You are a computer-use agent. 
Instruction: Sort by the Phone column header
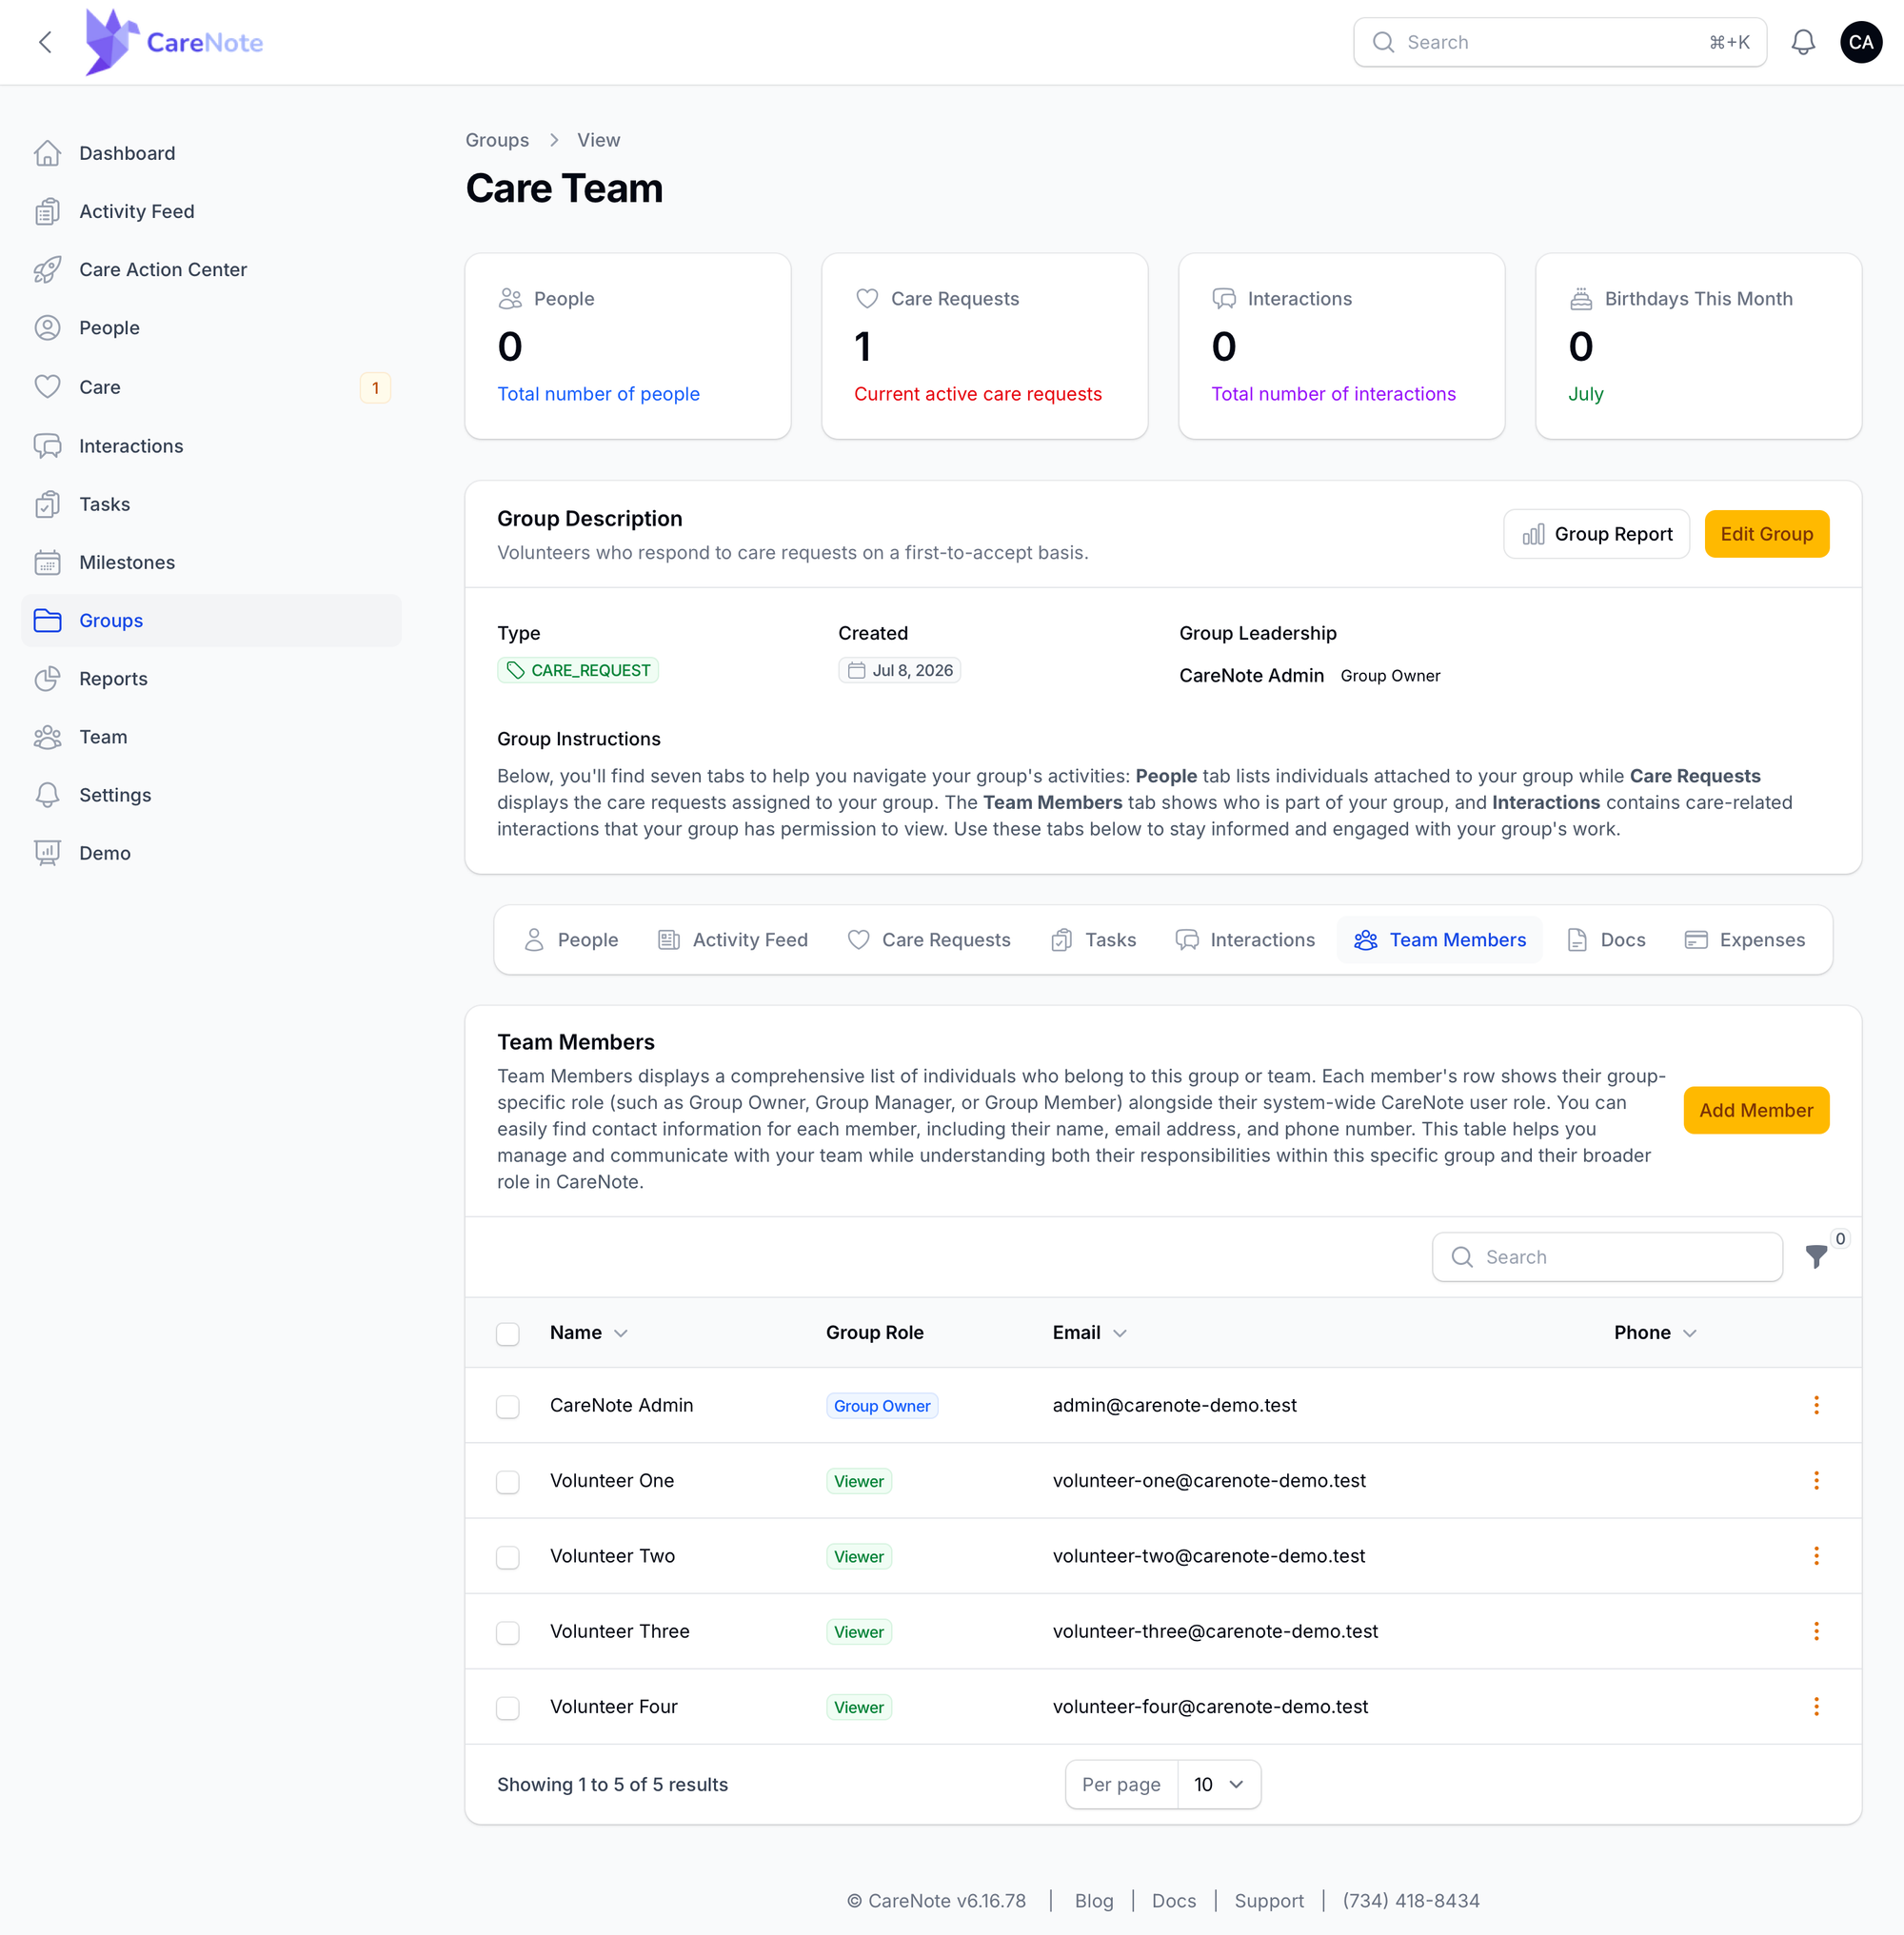1655,1333
